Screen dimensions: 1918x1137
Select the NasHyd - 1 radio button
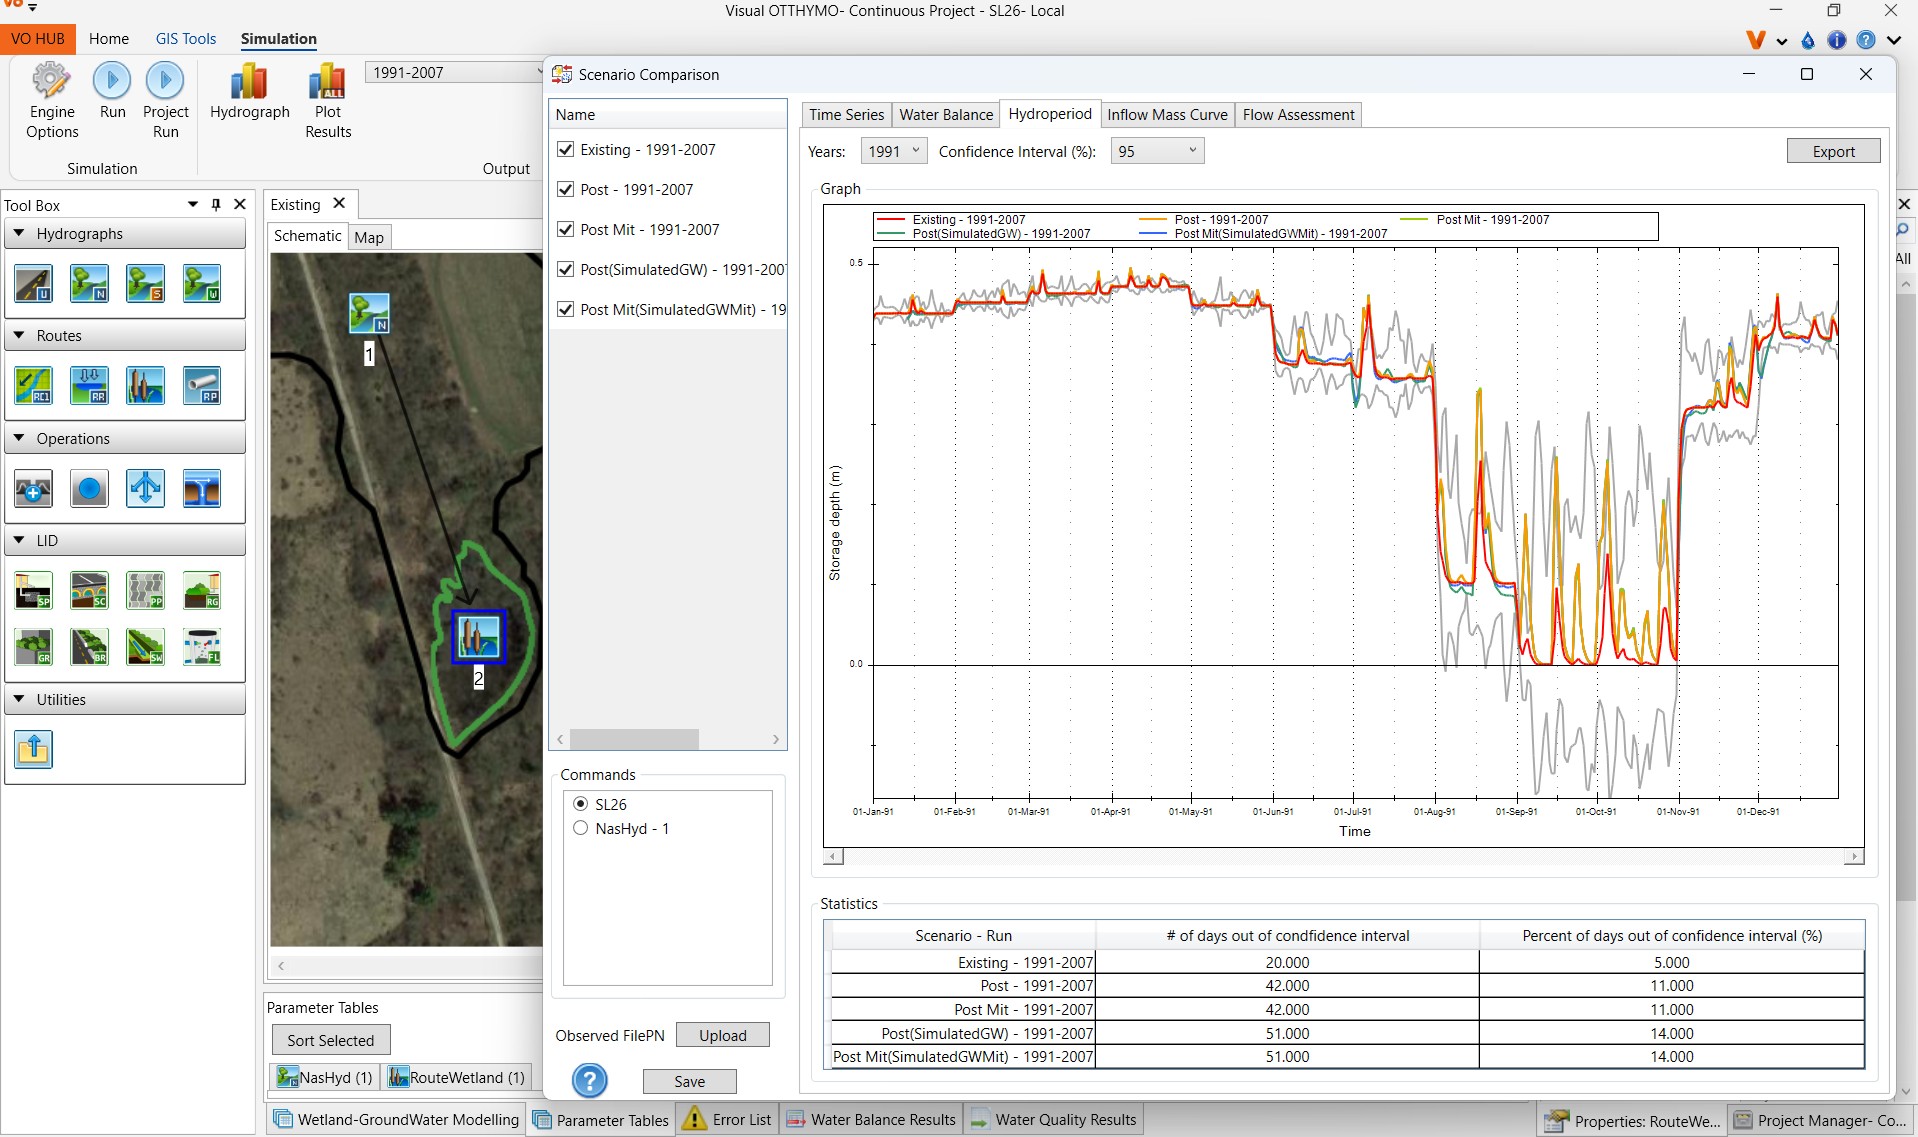(580, 828)
